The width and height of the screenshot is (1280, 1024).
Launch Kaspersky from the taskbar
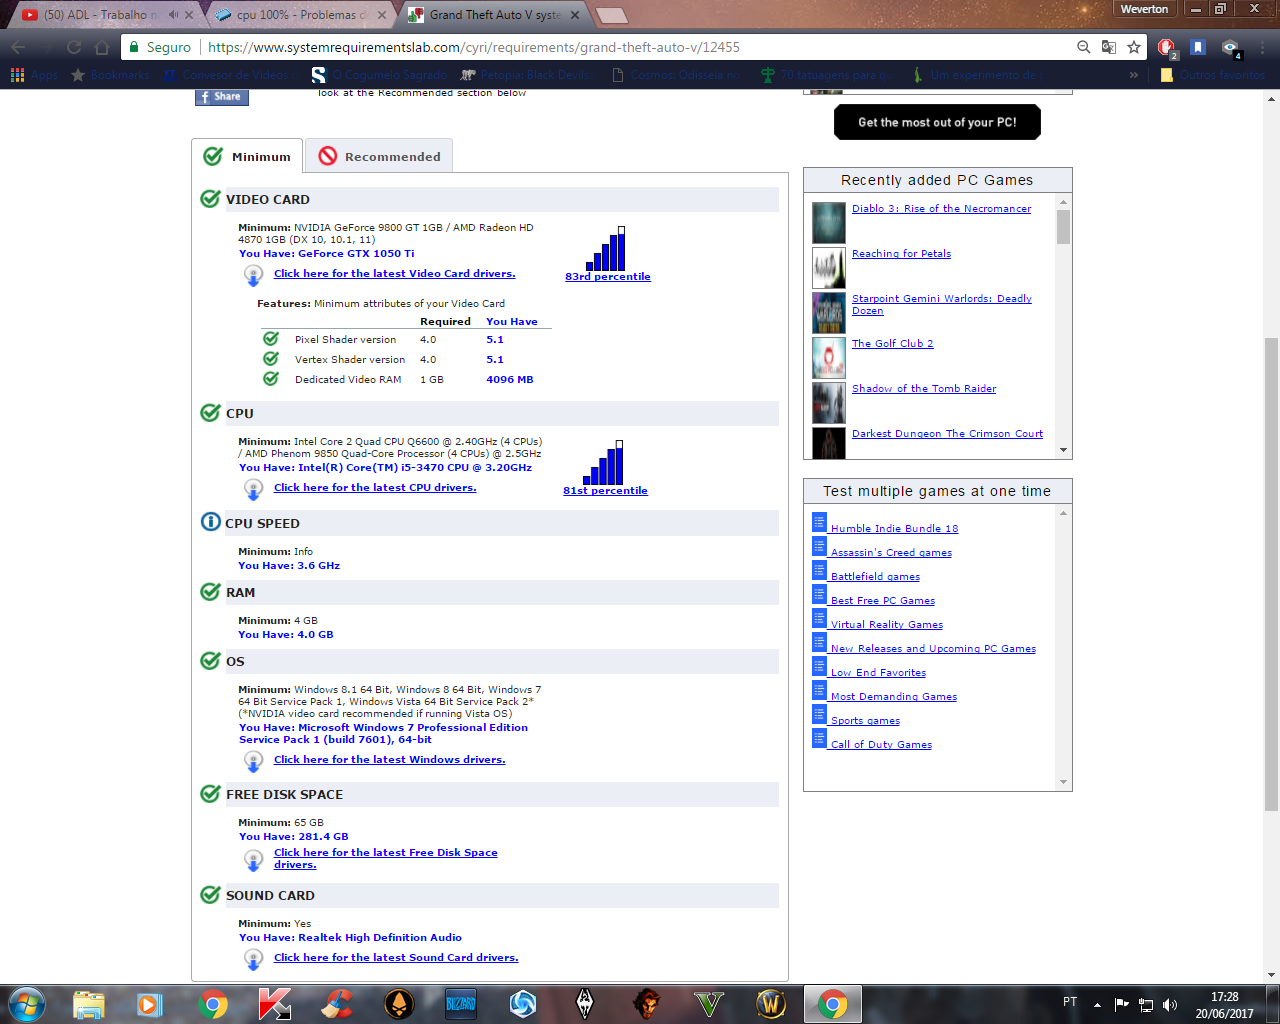point(274,1004)
